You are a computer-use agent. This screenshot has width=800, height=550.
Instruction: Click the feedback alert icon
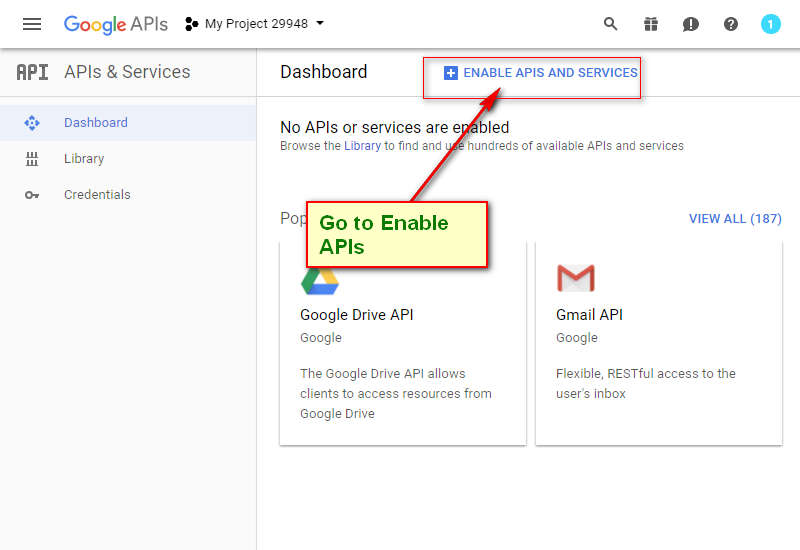tap(691, 24)
